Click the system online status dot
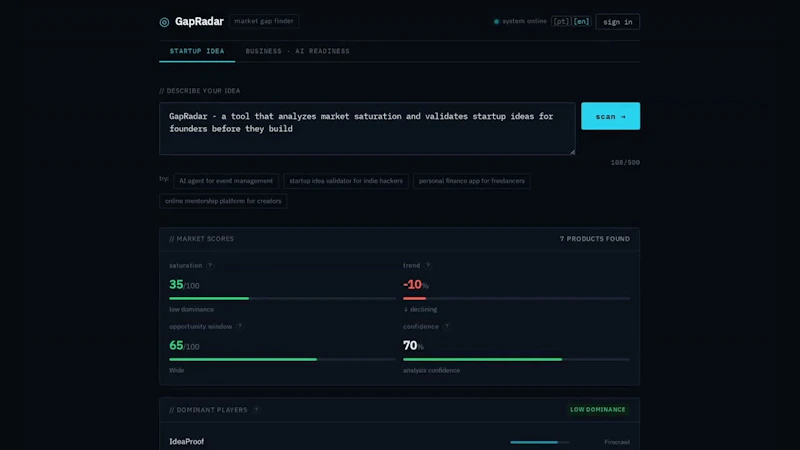800x450 pixels. click(496, 21)
